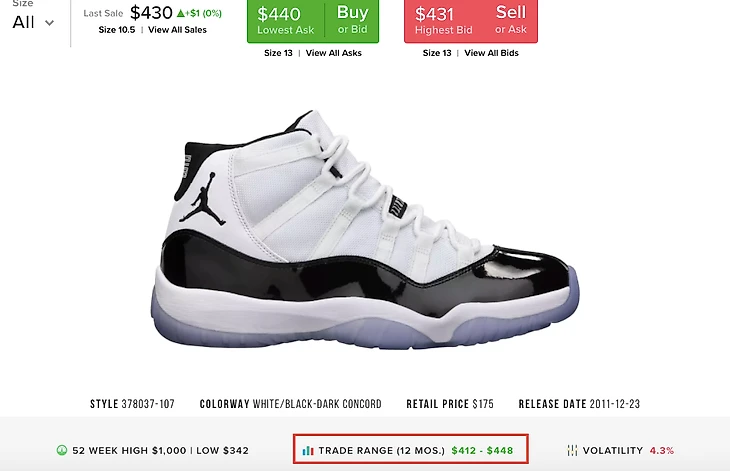
Task: Open the Size All dropdown chevron
Action: pyautogui.click(x=49, y=23)
